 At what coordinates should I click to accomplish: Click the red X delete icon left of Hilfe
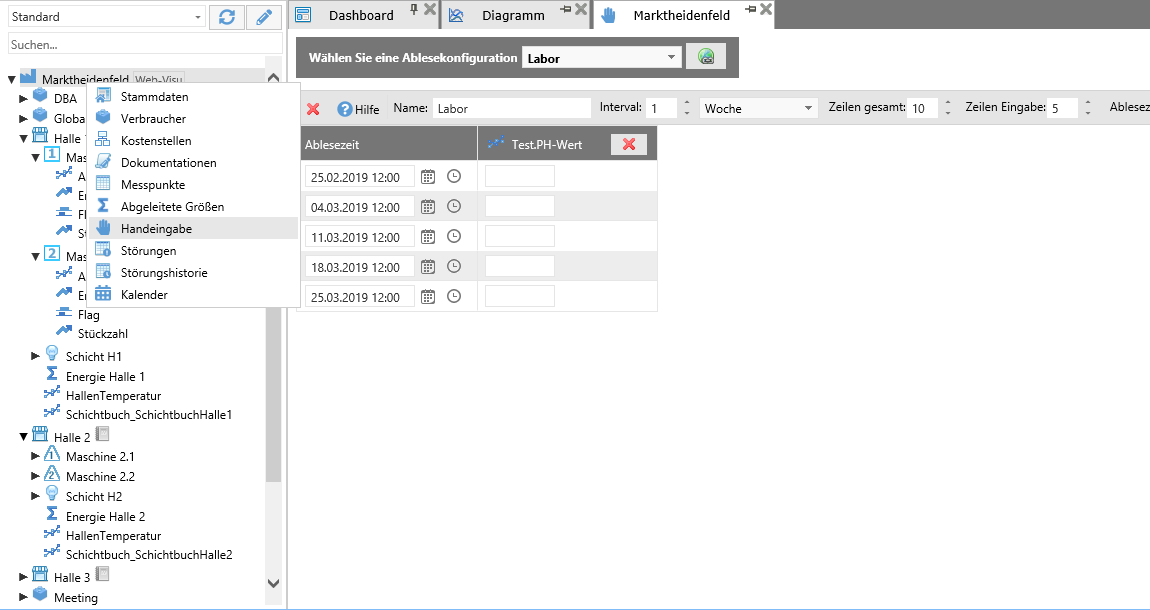point(313,109)
